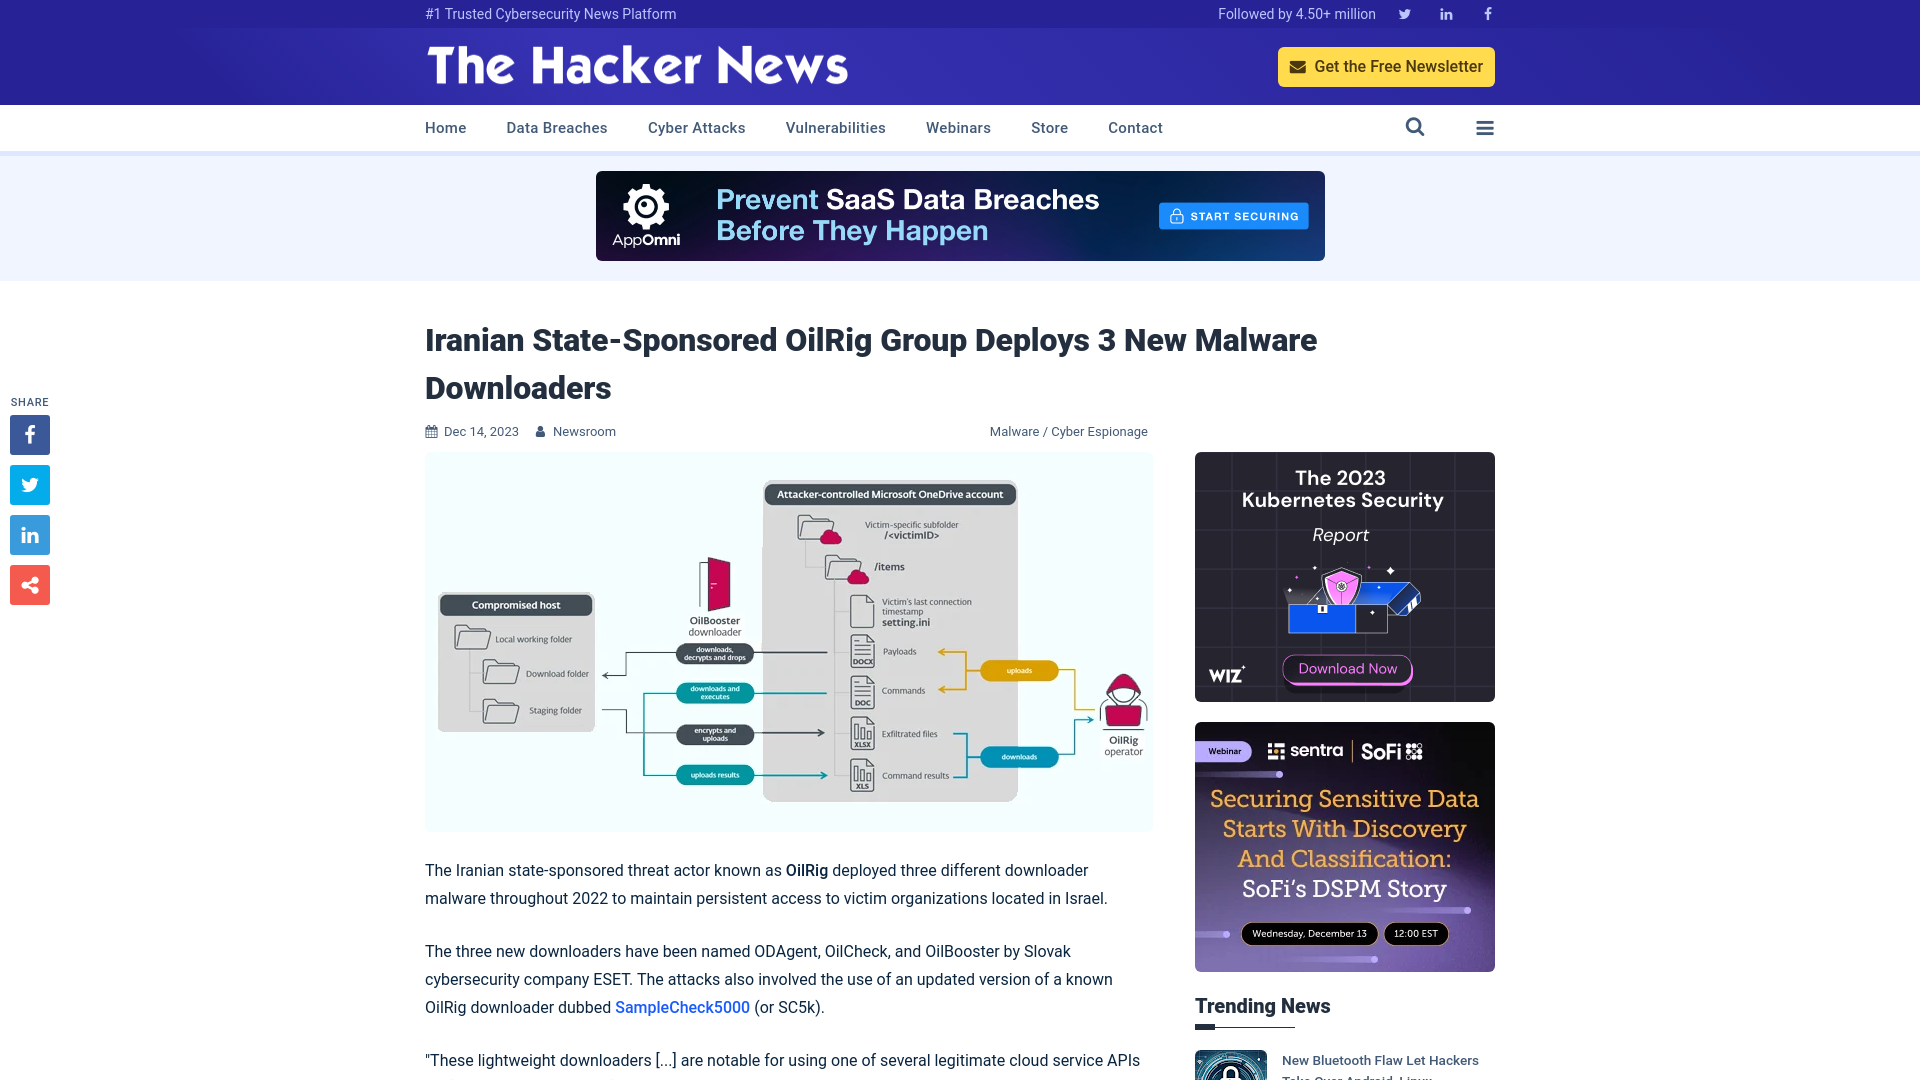Click the Data Breaches menu item
The height and width of the screenshot is (1080, 1920).
click(556, 127)
